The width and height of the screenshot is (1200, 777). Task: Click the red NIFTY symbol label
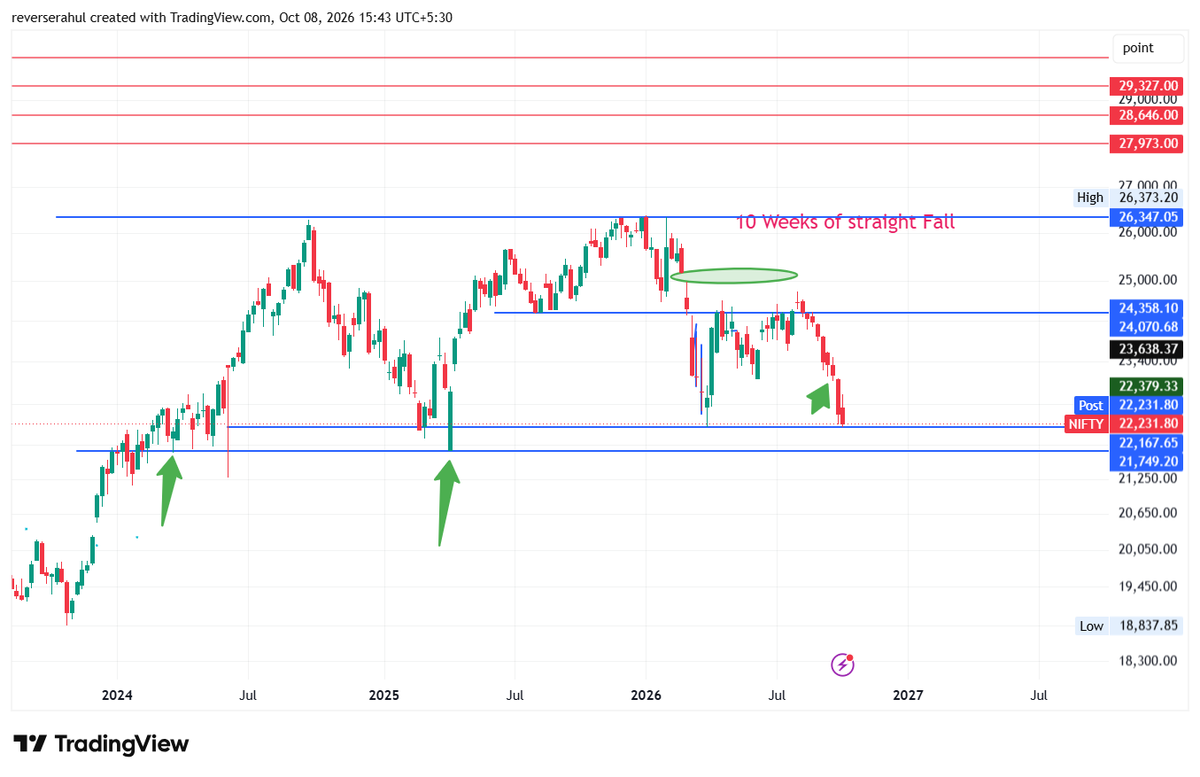tap(1086, 424)
